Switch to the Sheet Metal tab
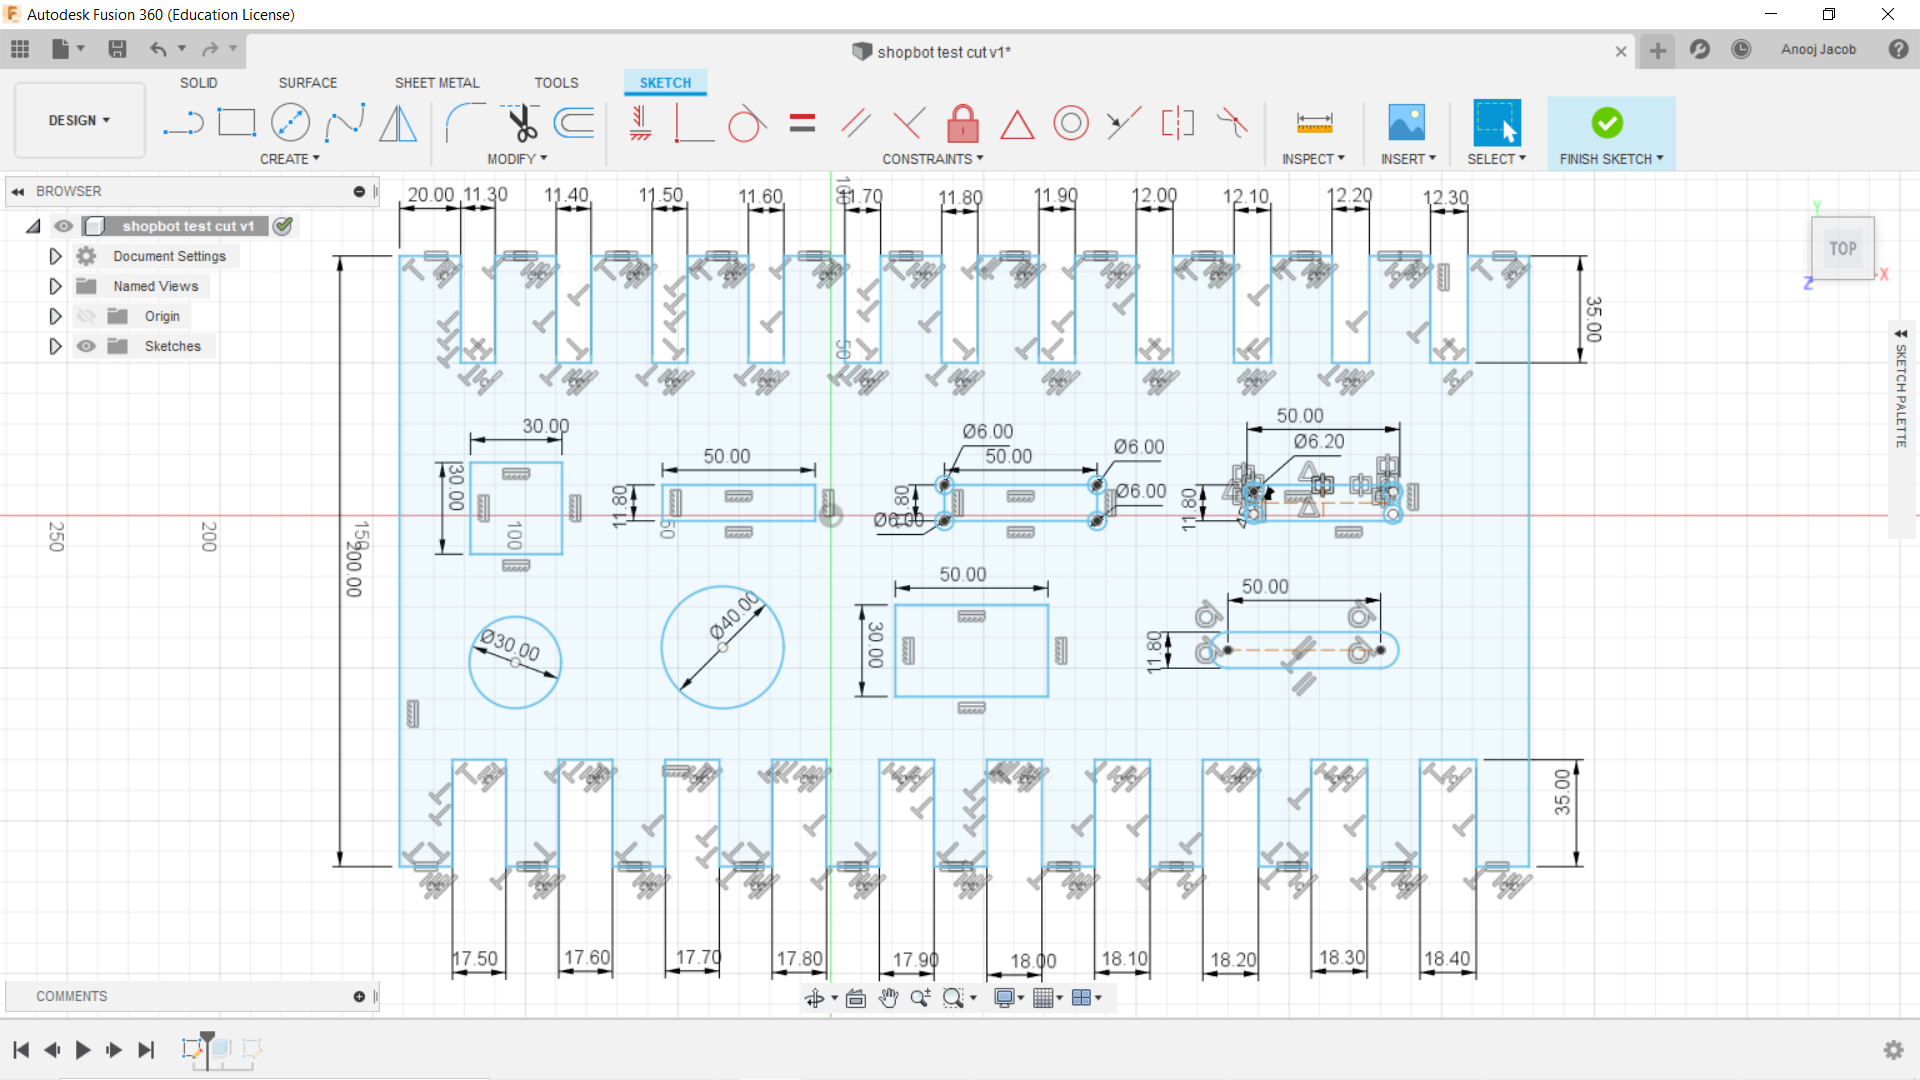The height and width of the screenshot is (1080, 1920). coord(437,83)
